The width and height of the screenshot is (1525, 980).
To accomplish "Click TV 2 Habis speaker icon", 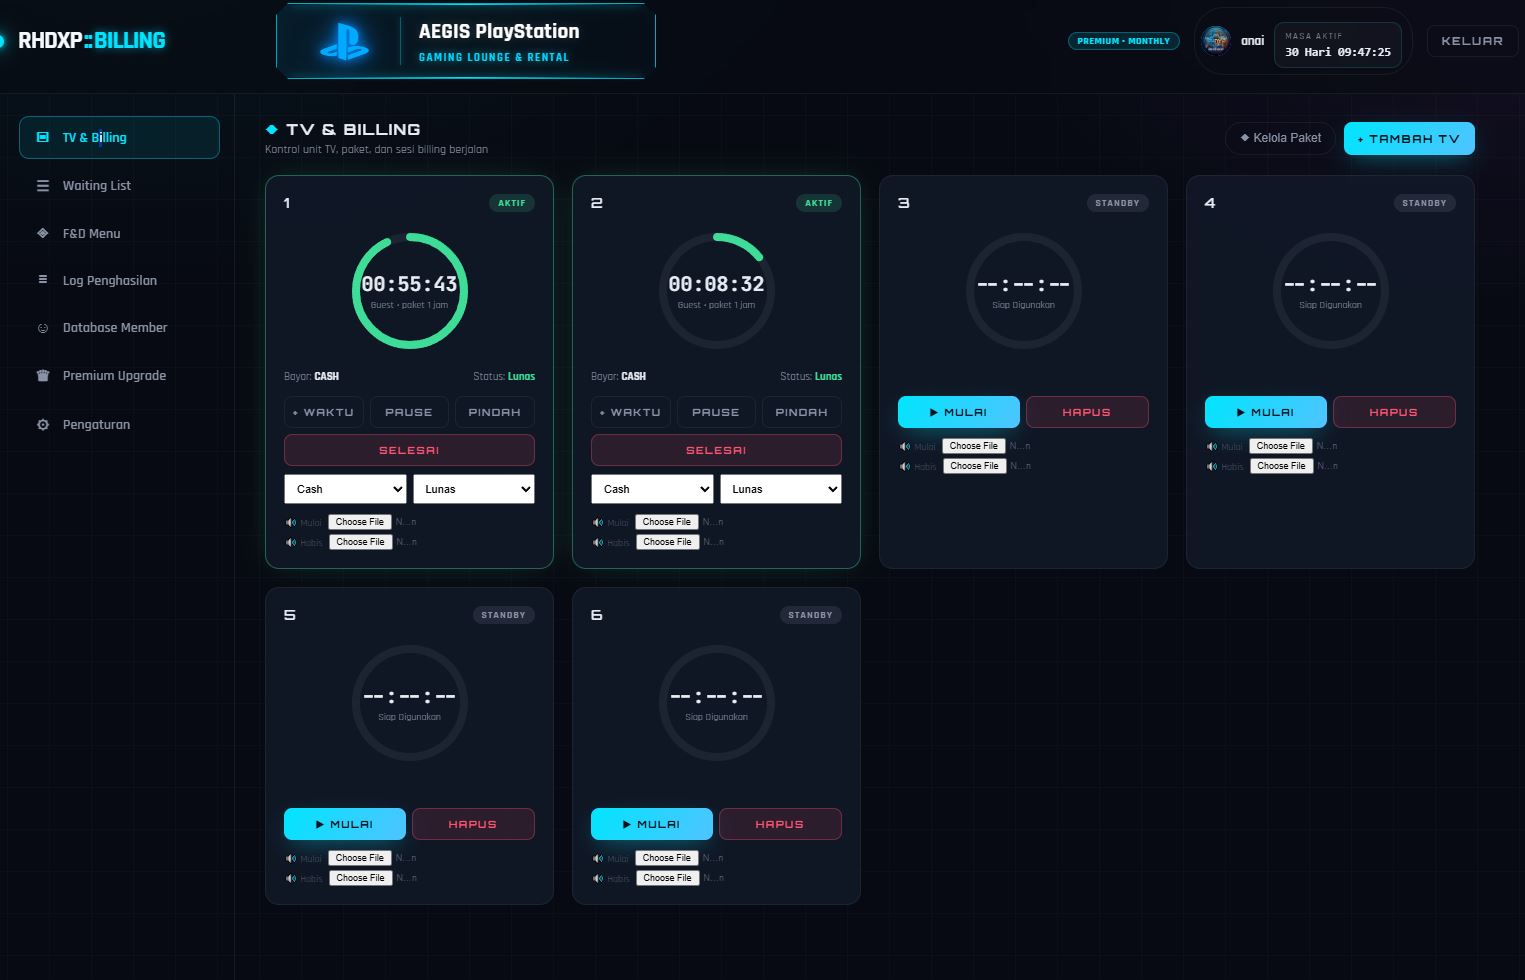I will [597, 542].
